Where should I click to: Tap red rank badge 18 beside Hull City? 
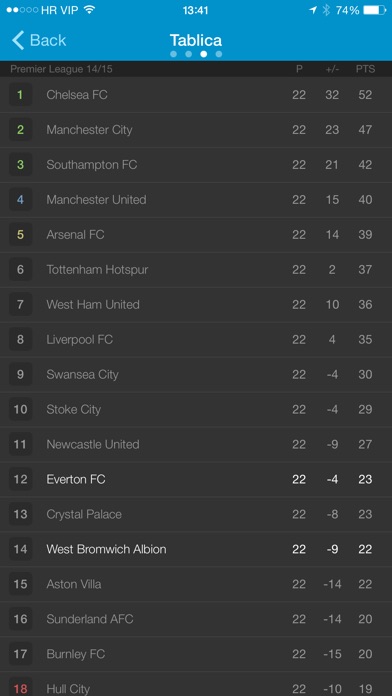click(20, 688)
